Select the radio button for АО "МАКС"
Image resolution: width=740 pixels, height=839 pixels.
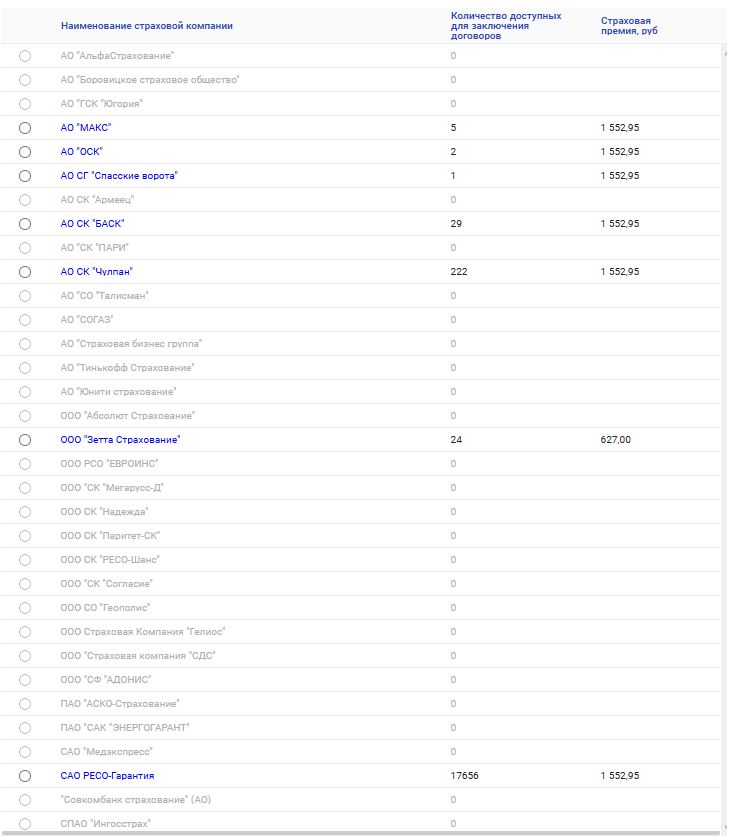click(25, 128)
